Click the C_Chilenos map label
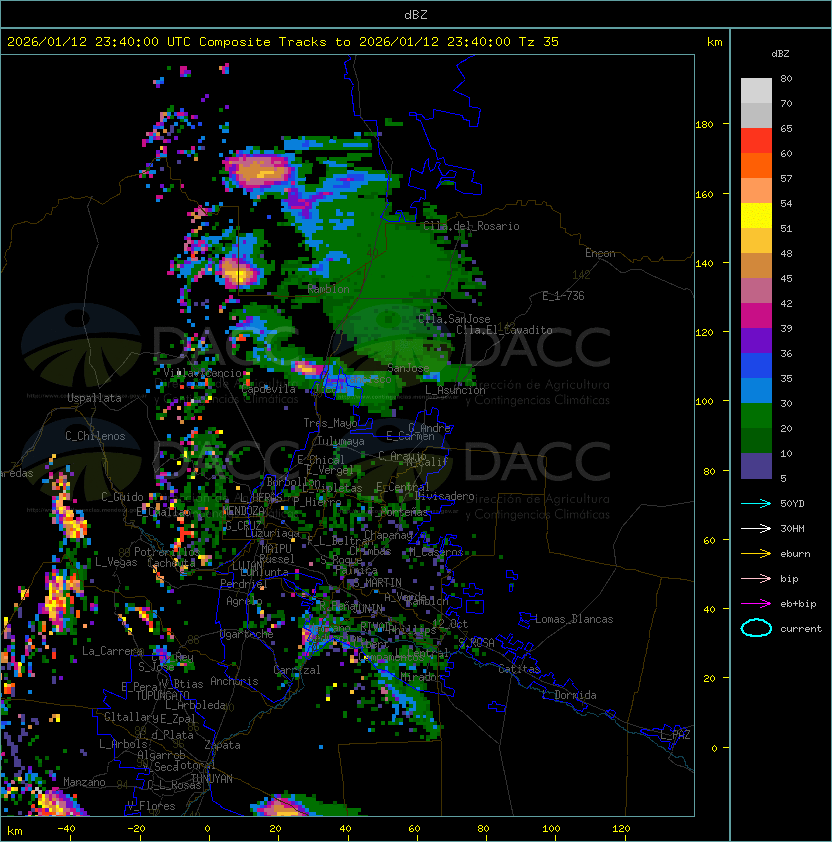832x842 pixels. tap(95, 436)
